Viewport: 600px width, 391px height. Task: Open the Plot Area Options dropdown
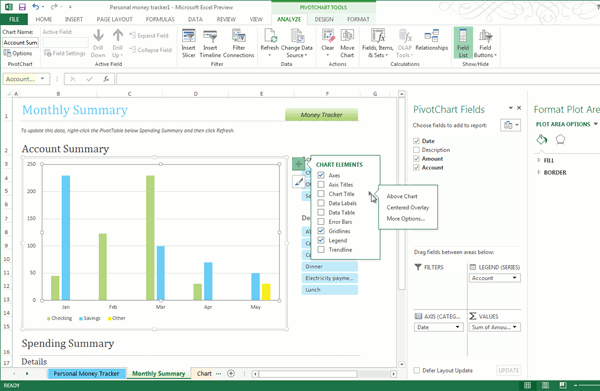tap(595, 124)
